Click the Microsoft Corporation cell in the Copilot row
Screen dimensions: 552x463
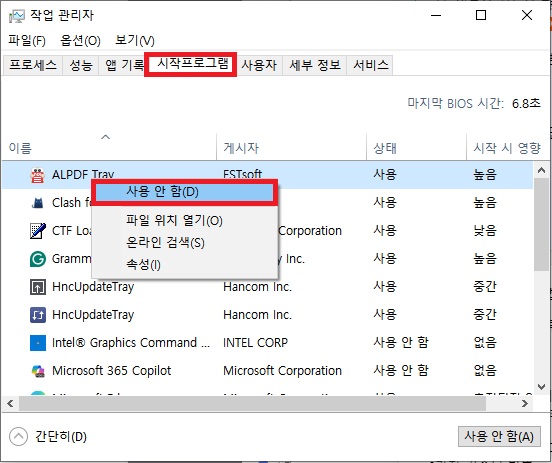pyautogui.click(x=282, y=371)
